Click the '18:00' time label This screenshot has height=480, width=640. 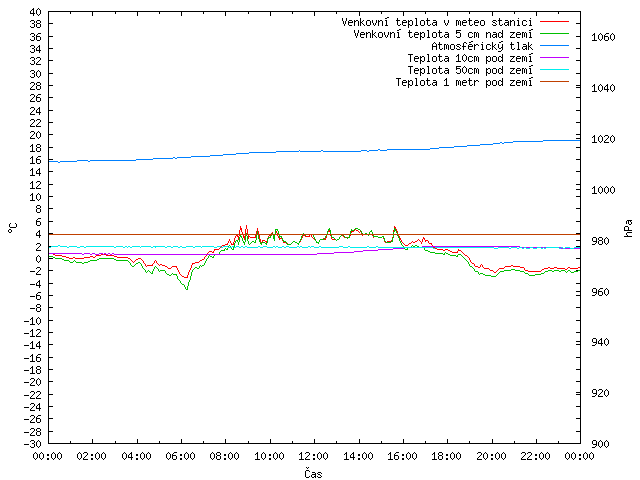[447, 456]
